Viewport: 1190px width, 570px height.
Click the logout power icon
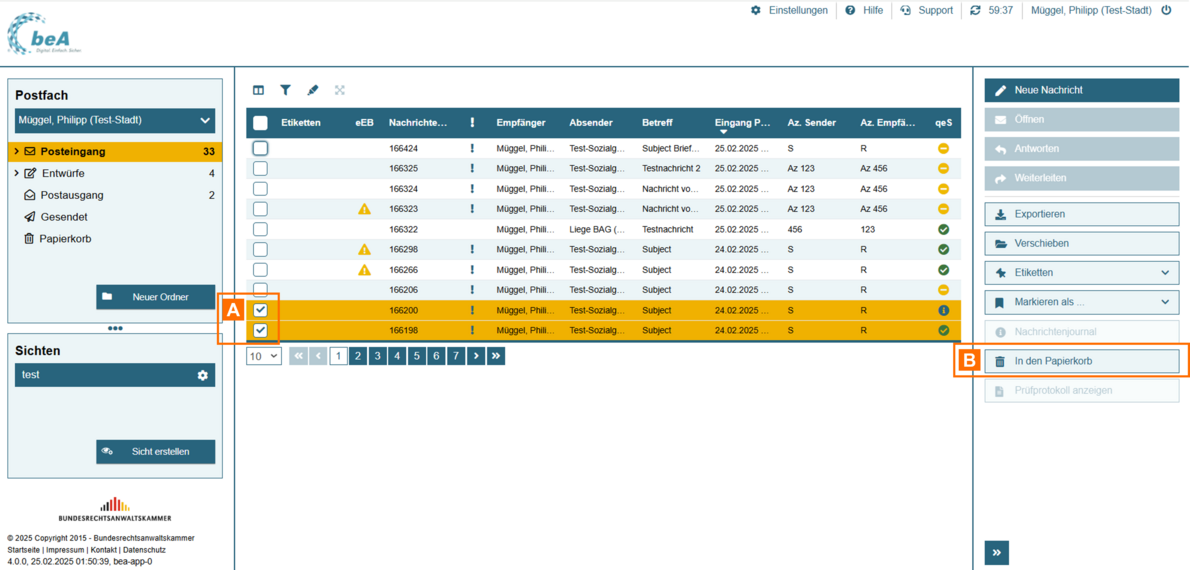click(1166, 11)
